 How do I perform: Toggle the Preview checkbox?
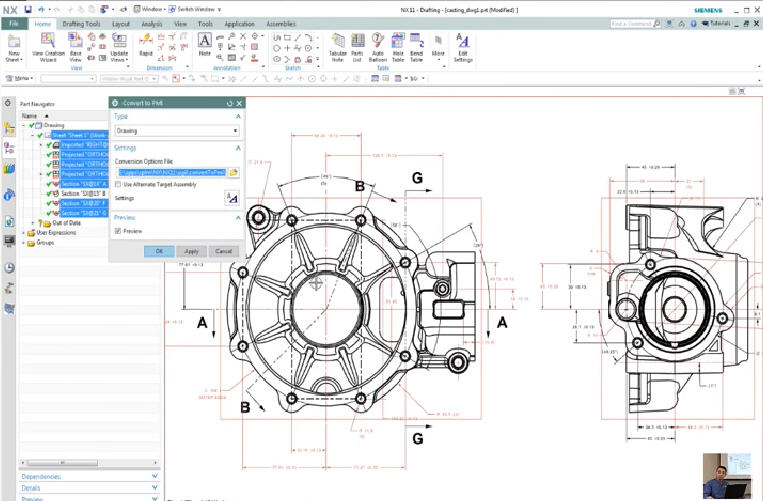click(x=118, y=231)
